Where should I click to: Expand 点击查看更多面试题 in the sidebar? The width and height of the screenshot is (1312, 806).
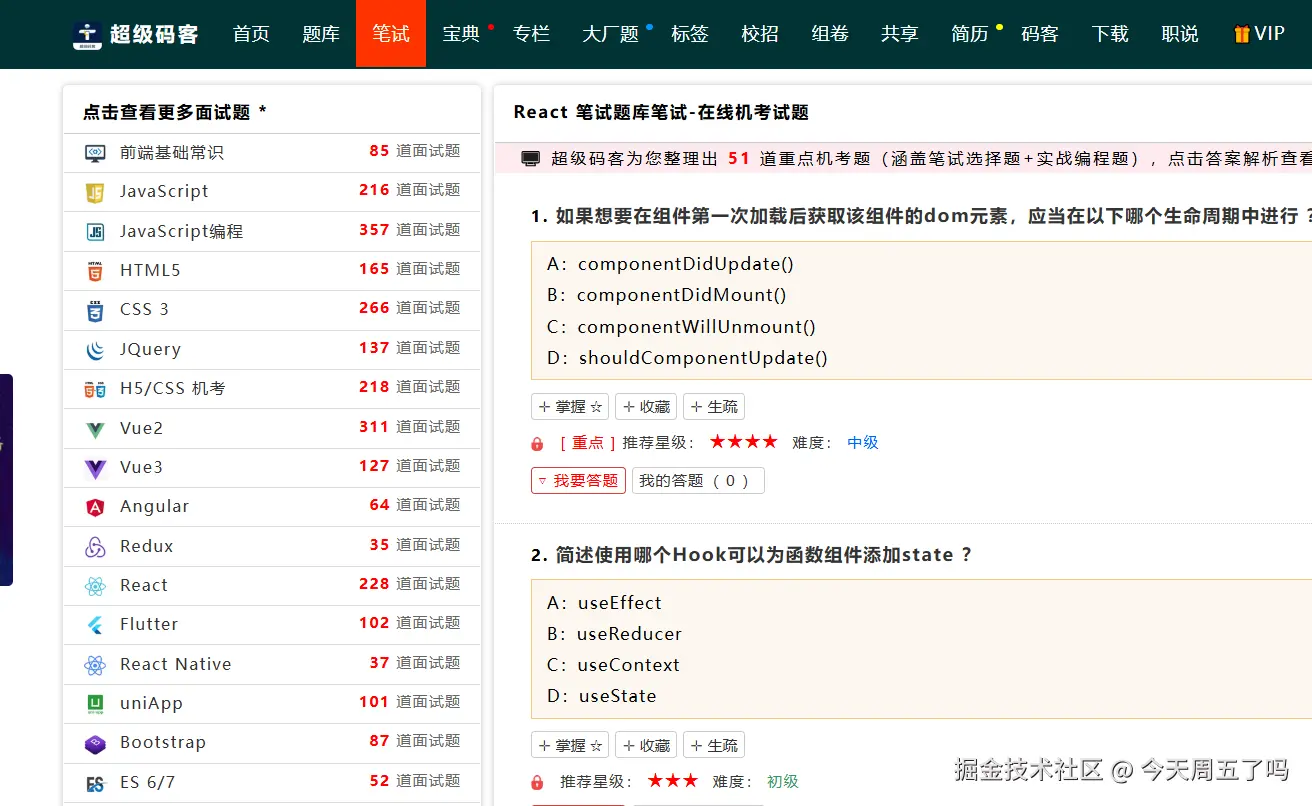coord(173,111)
